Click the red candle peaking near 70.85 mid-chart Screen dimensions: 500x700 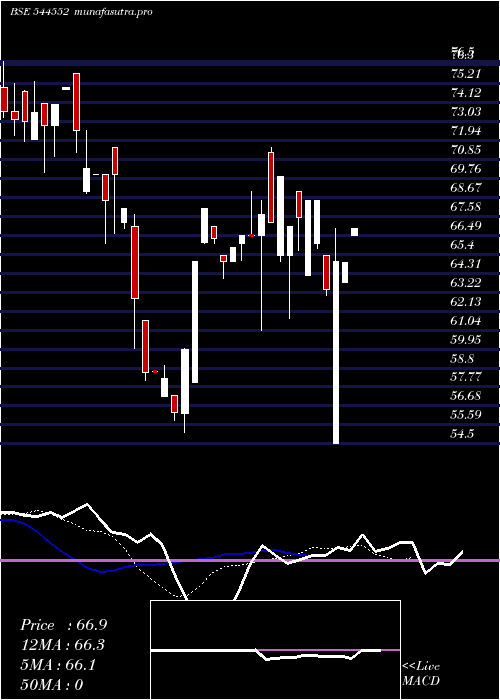pos(271,187)
